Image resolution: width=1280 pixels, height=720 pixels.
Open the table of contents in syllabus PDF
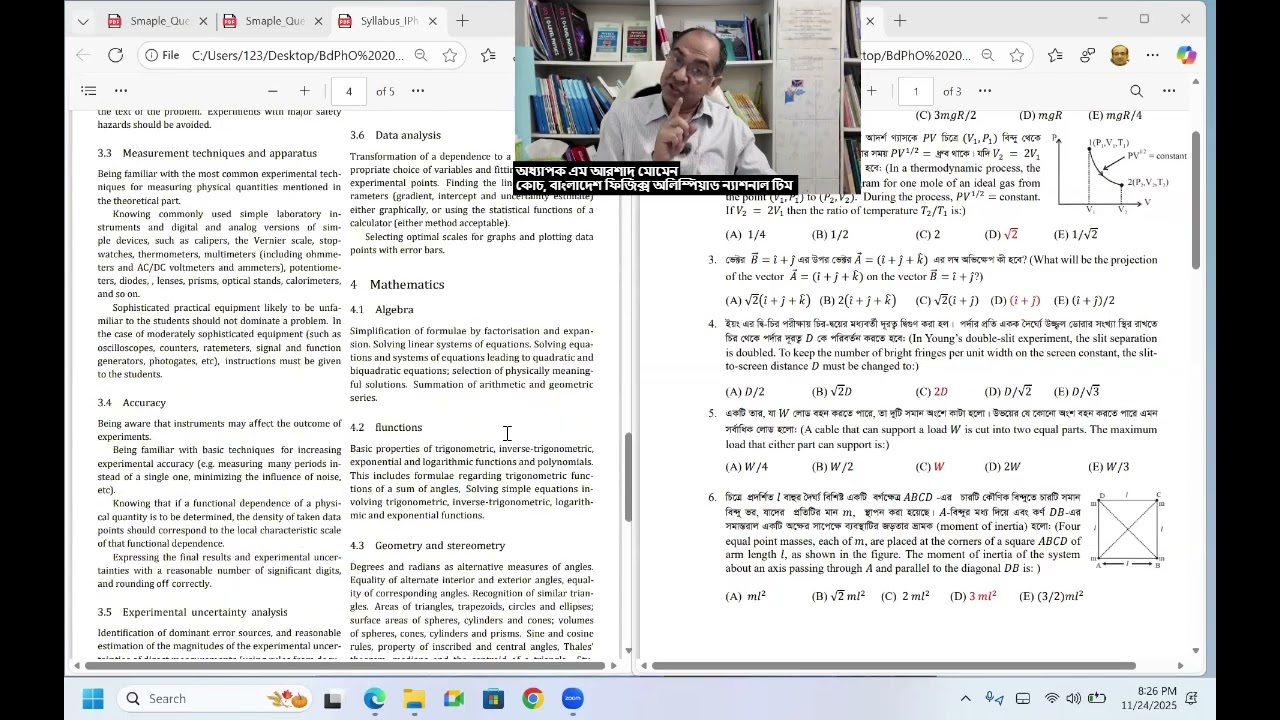(89, 91)
